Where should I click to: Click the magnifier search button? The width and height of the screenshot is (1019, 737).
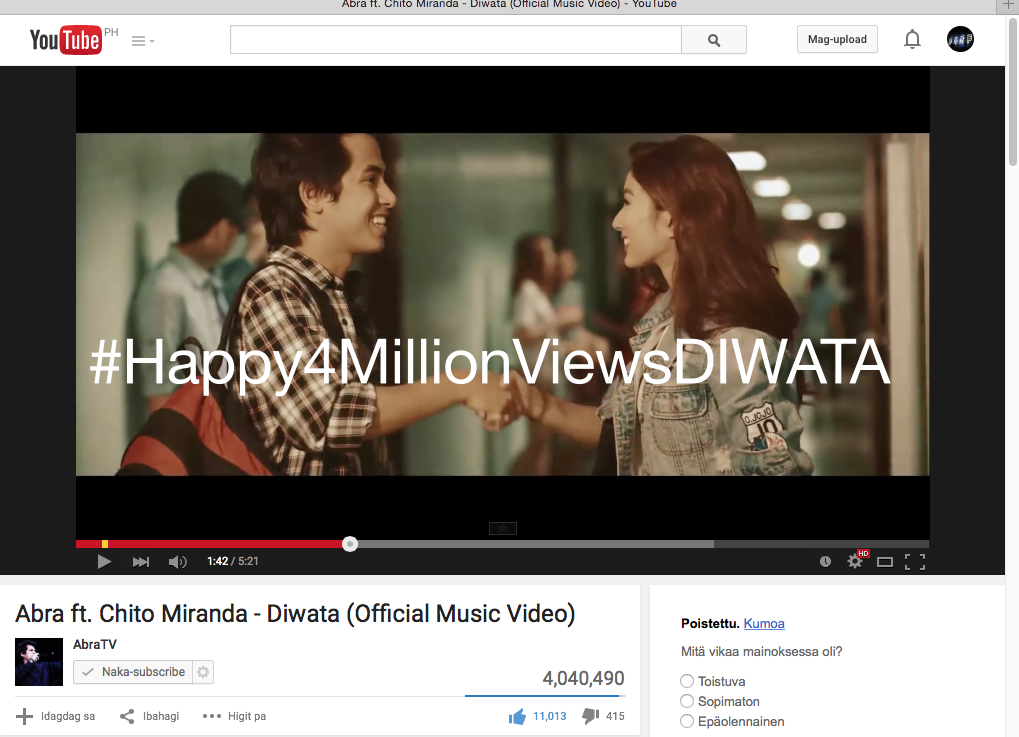714,40
